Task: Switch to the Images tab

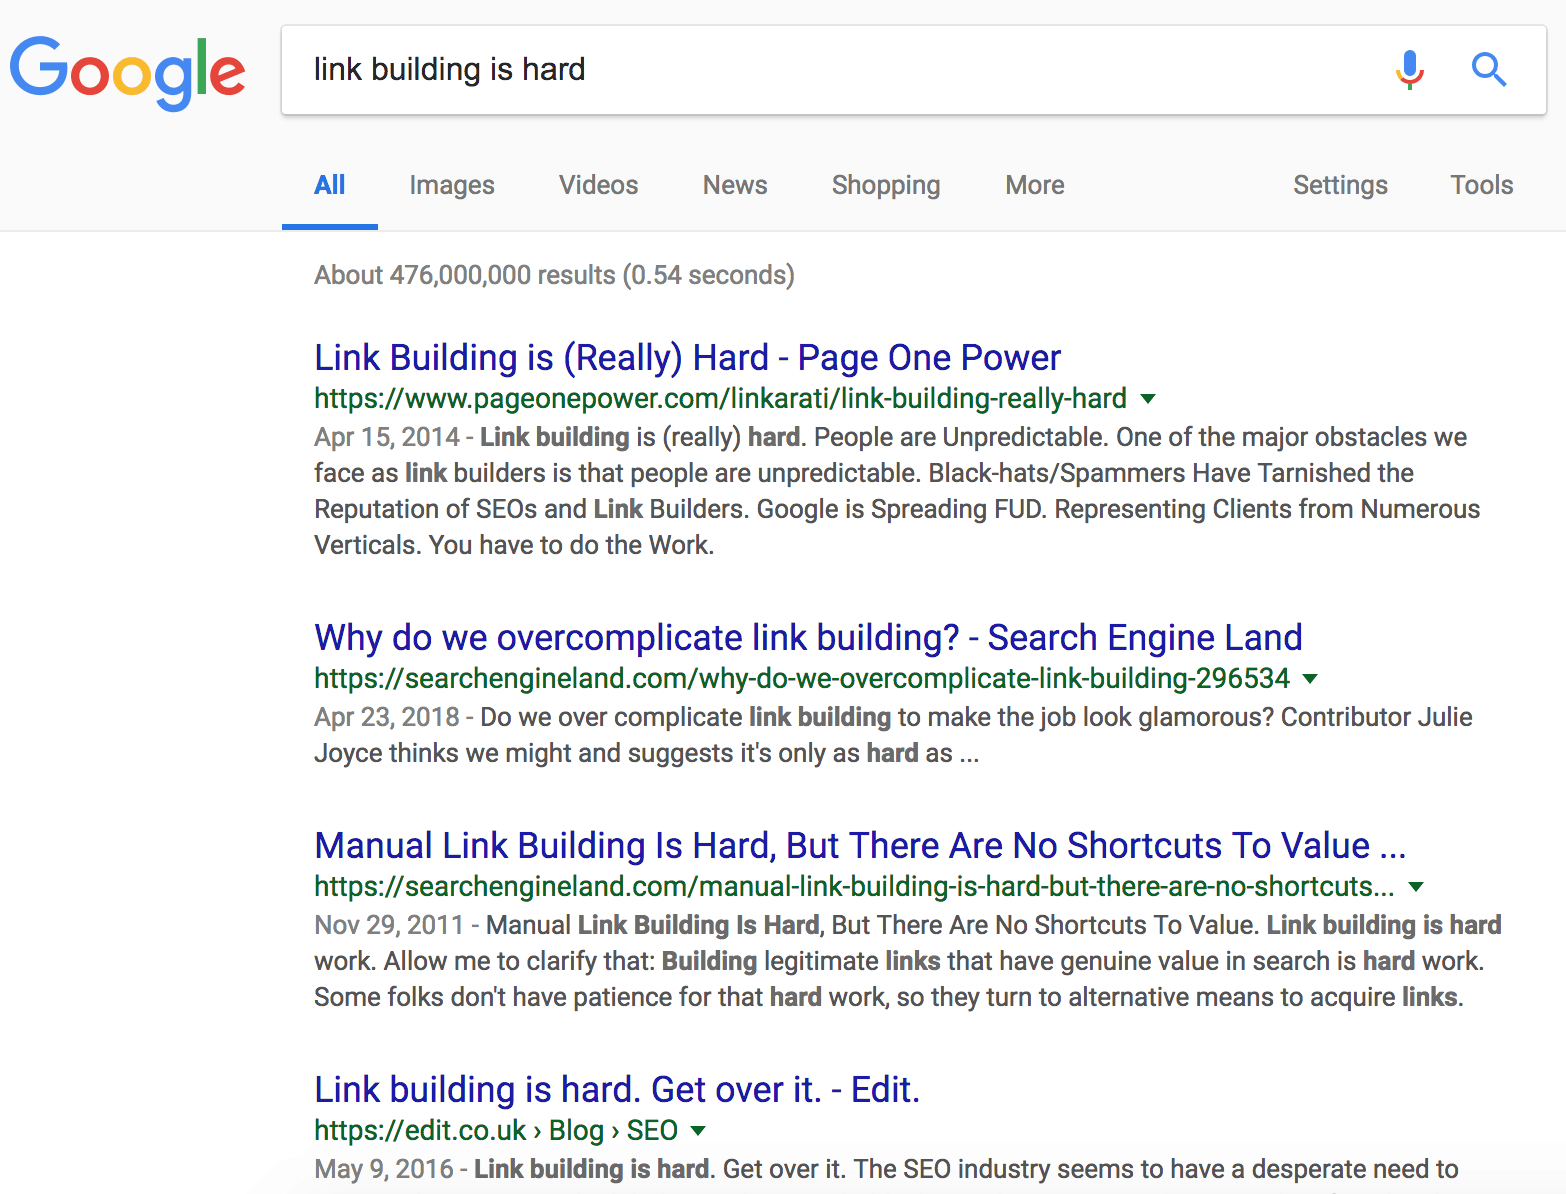Action: [x=451, y=185]
